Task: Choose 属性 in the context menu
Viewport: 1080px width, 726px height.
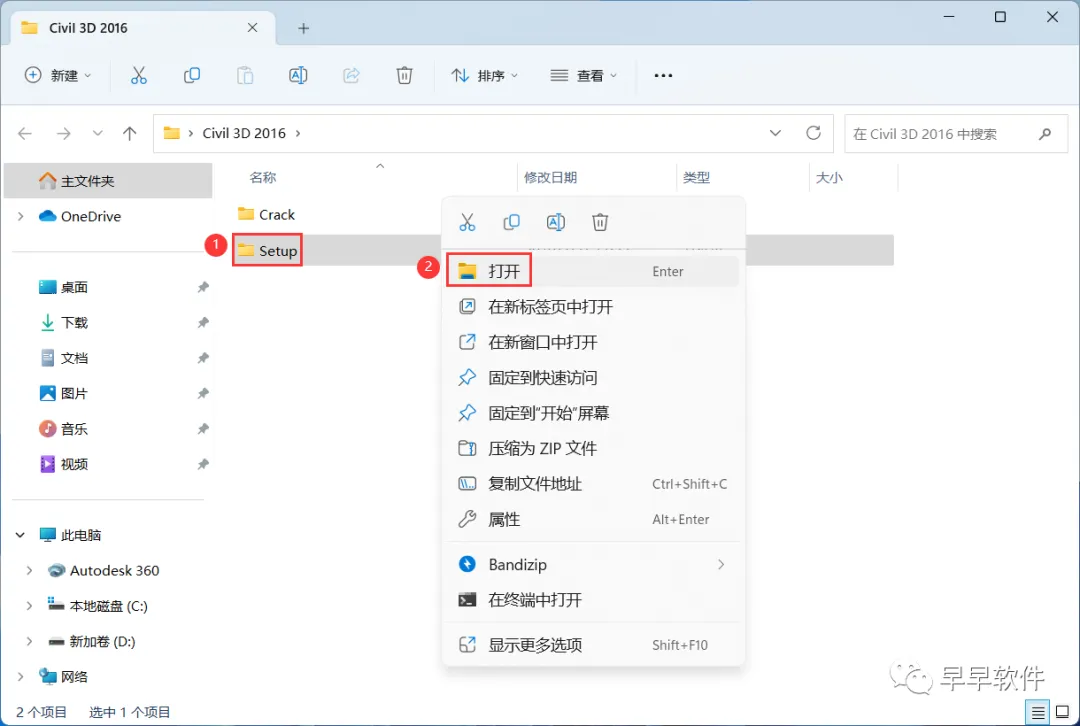Action: (x=593, y=519)
